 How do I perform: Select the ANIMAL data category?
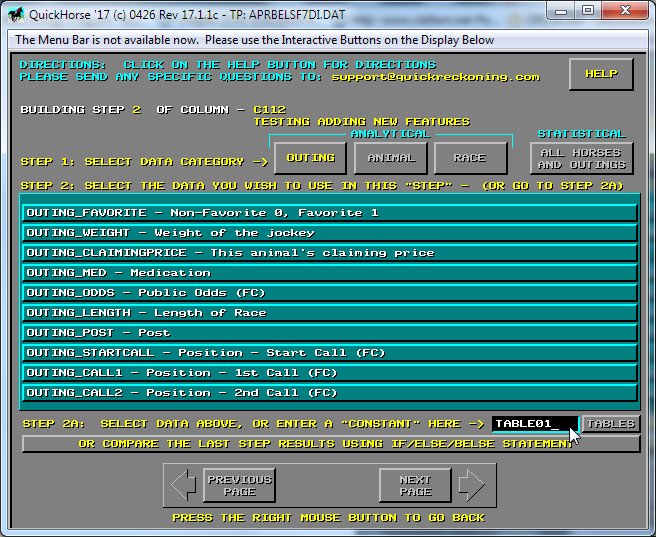coord(391,158)
